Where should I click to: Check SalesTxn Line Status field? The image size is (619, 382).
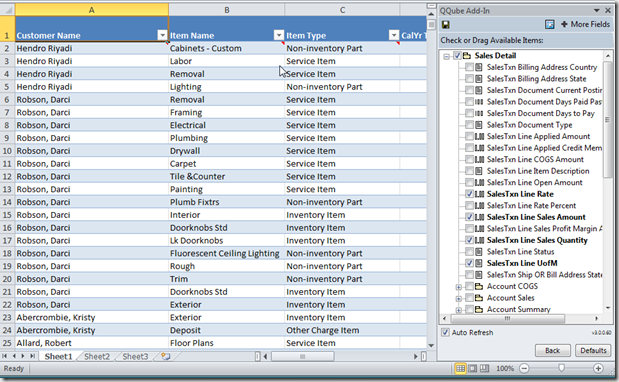(x=469, y=252)
